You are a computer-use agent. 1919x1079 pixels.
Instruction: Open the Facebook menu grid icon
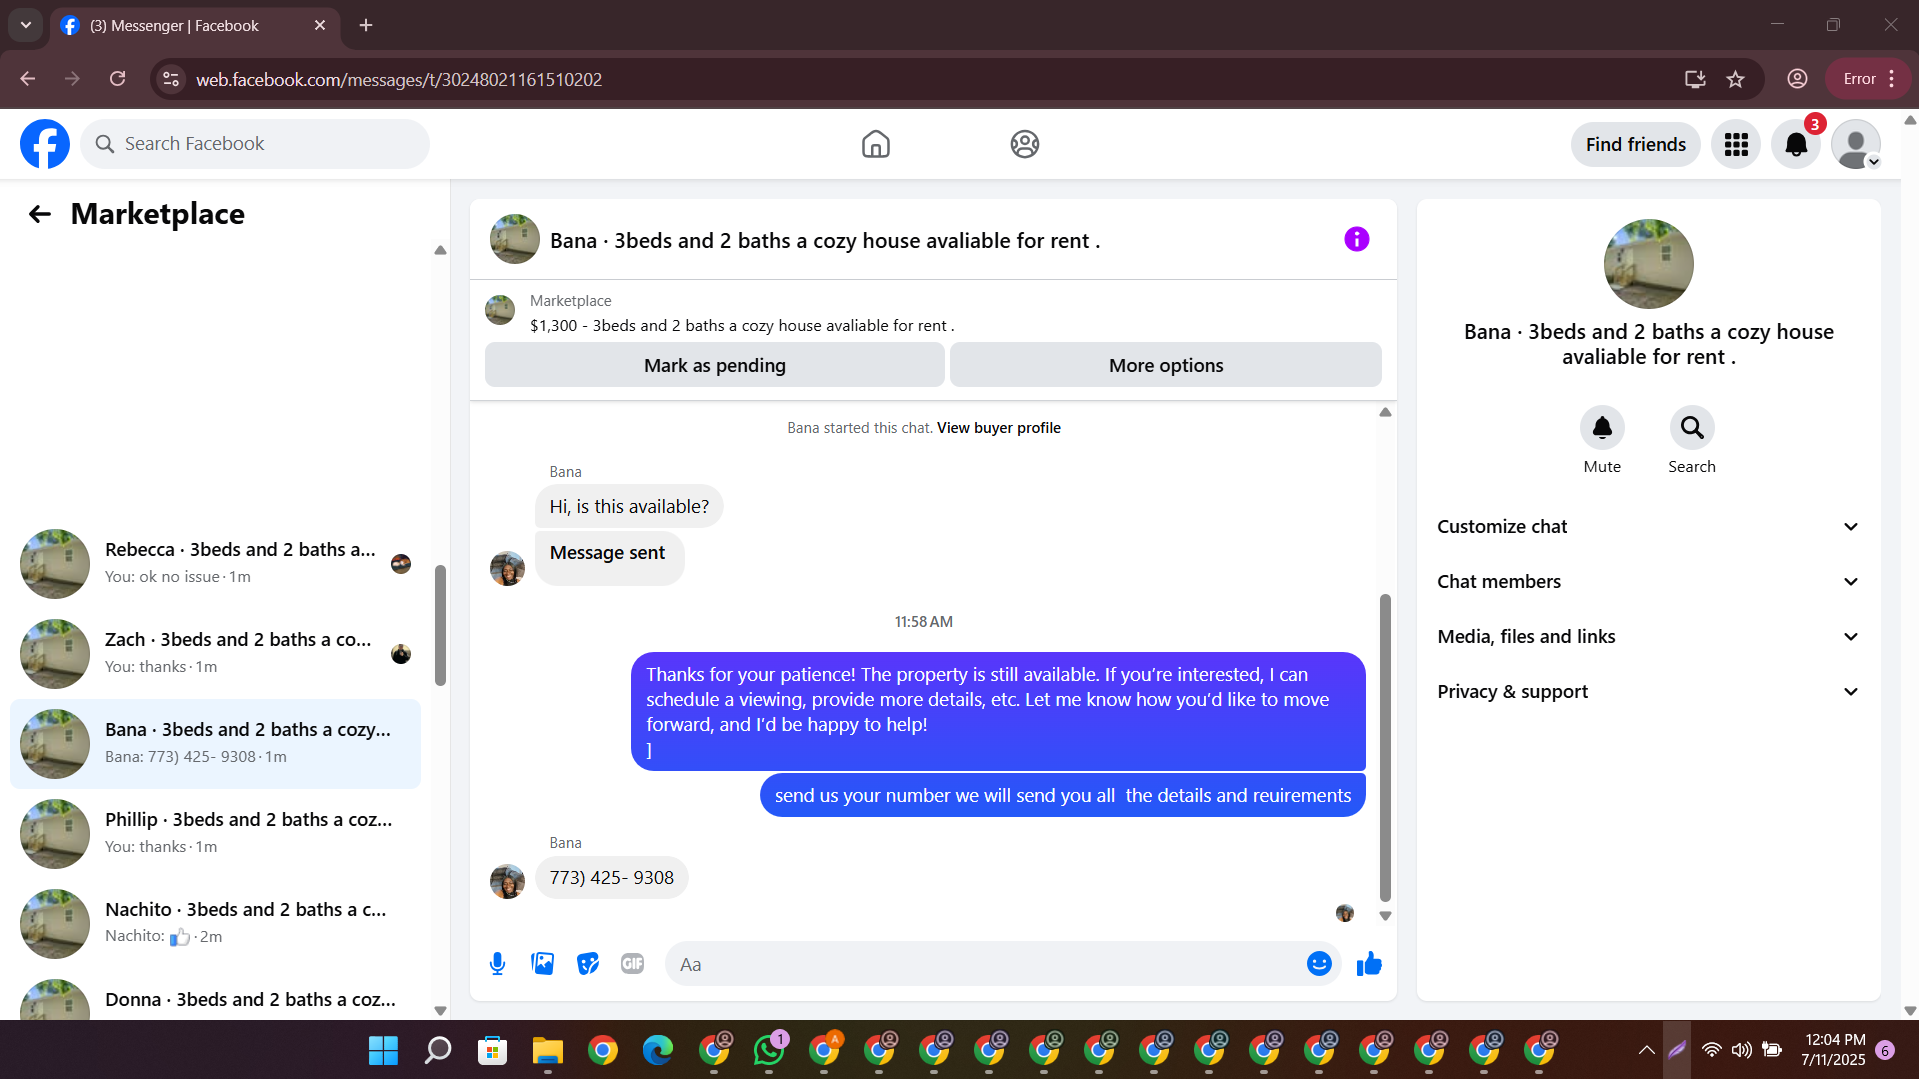[x=1736, y=145]
